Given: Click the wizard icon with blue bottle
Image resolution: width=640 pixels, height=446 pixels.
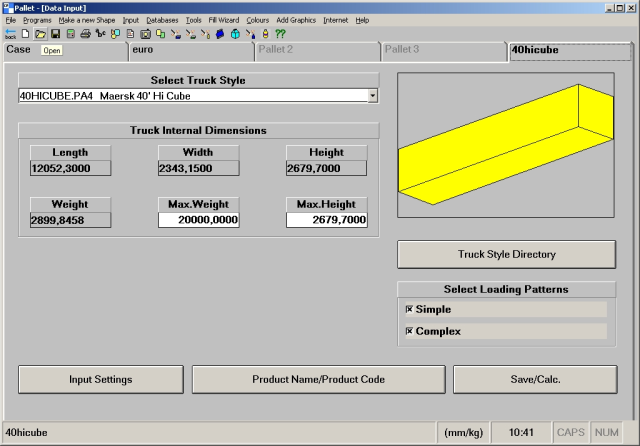Looking at the screenshot, I should point(250,34).
